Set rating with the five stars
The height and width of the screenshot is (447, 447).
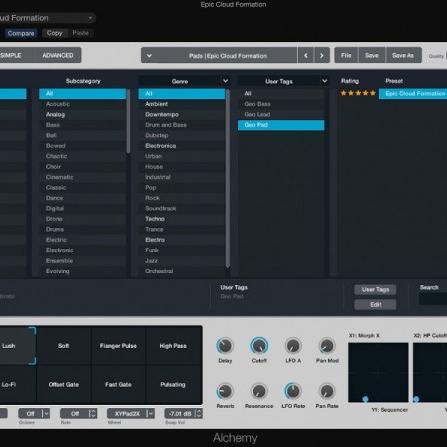coord(358,93)
